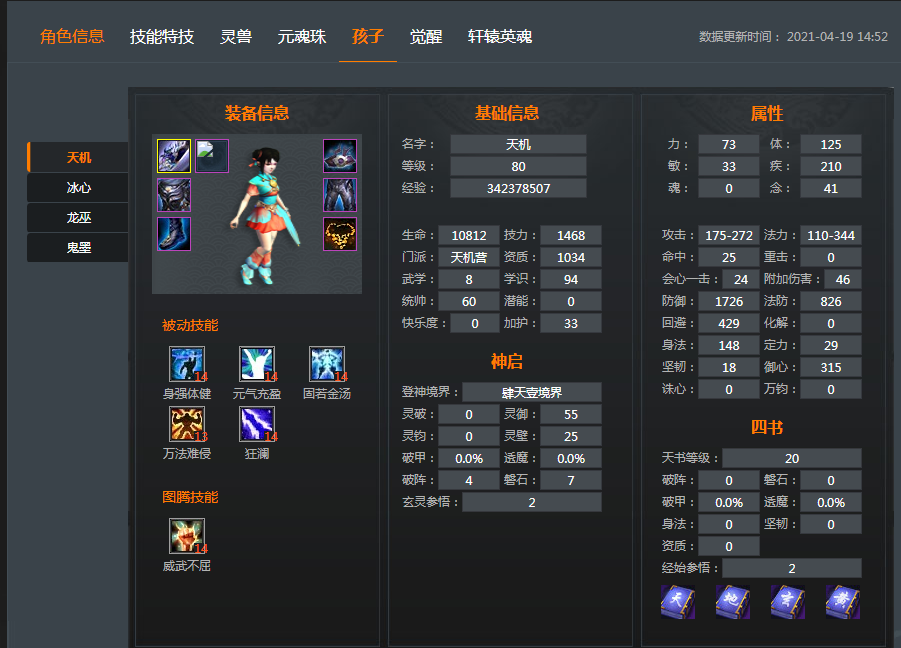Image resolution: width=901 pixels, height=648 pixels.
Task: Click the 天 book icon
Action: pos(678,602)
